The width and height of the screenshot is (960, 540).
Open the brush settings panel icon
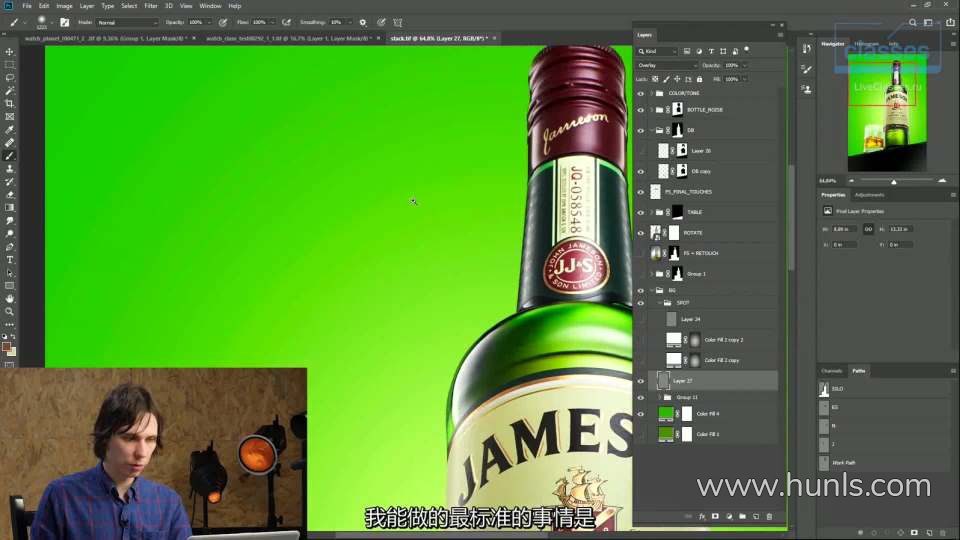pyautogui.click(x=64, y=22)
